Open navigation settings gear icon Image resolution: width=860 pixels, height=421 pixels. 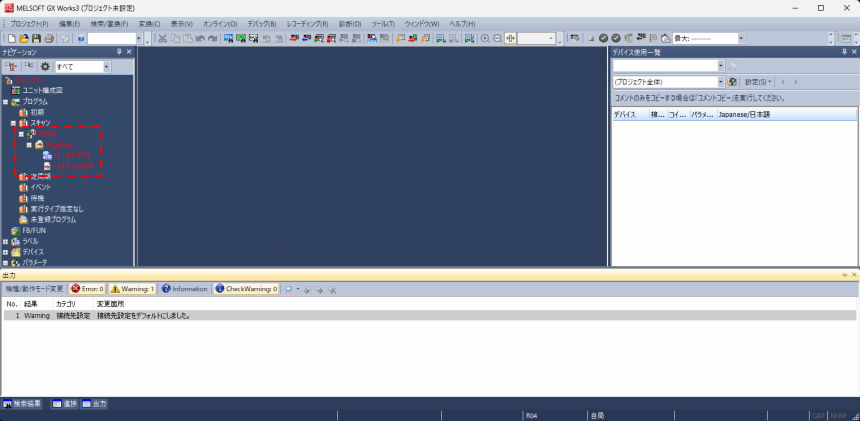pyautogui.click(x=45, y=66)
